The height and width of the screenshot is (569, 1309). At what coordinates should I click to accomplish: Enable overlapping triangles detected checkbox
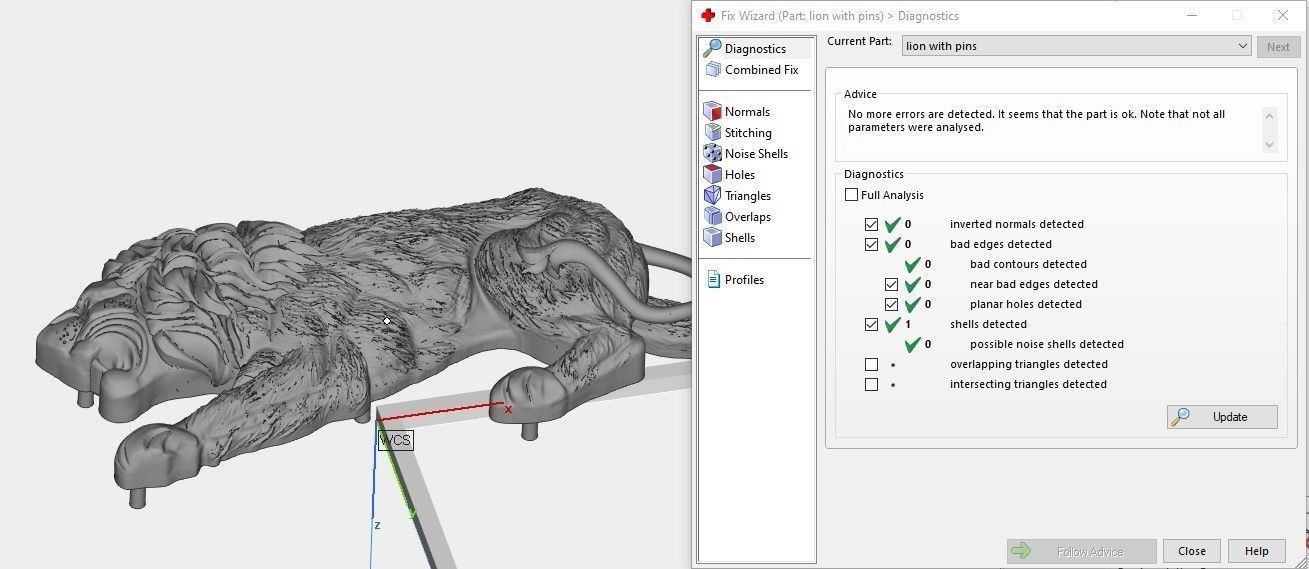pyautogui.click(x=872, y=364)
